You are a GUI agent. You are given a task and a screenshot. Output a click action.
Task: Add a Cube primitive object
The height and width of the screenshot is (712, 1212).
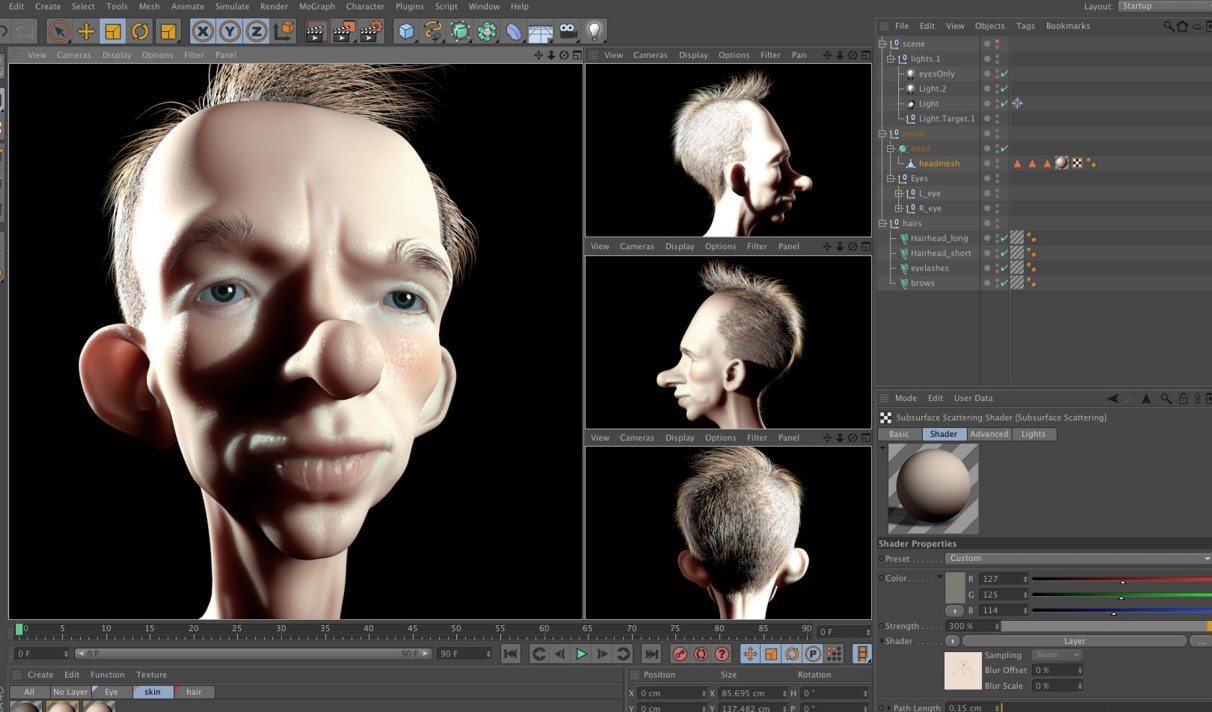coord(406,32)
